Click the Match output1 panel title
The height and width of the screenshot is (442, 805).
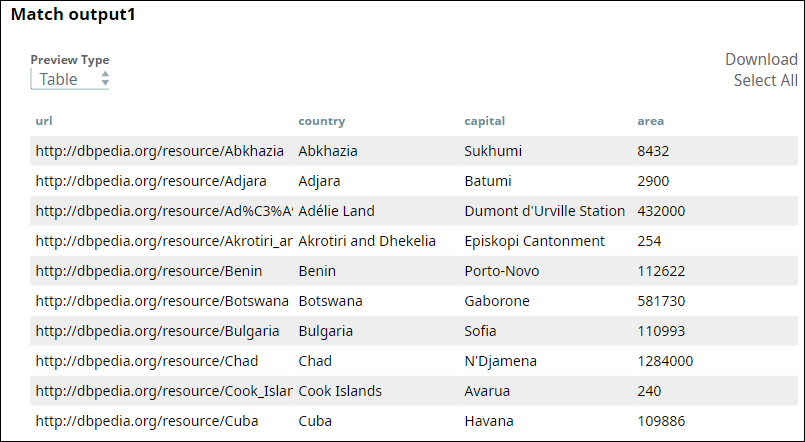tap(73, 16)
